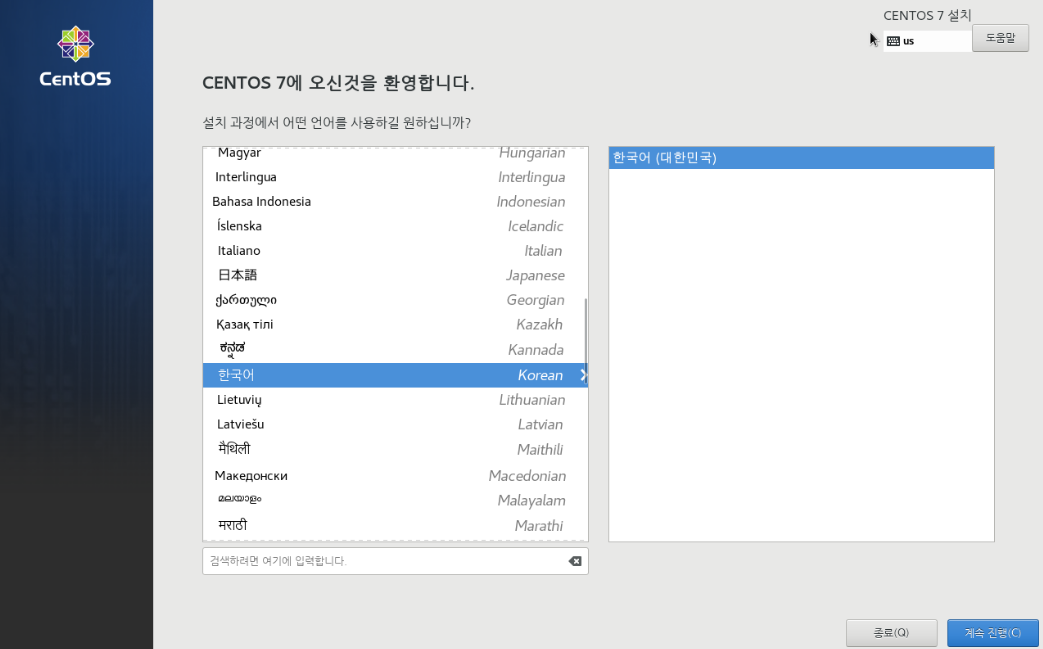Pick the Kannada language row

click(395, 350)
